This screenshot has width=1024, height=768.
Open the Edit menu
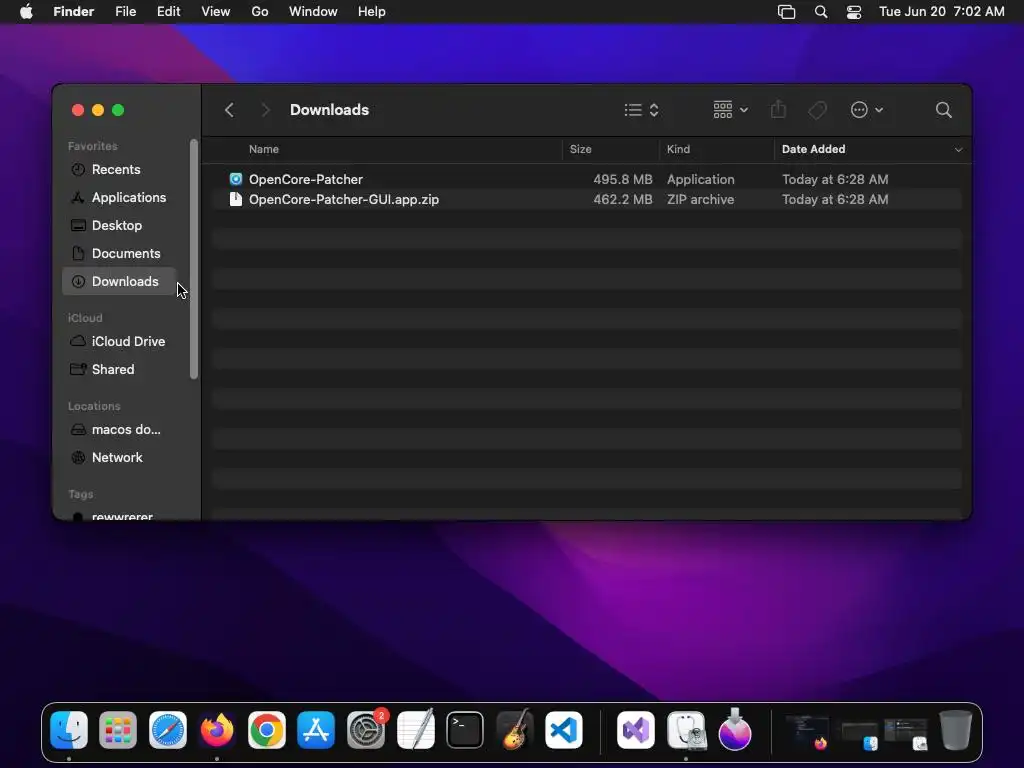tap(168, 12)
